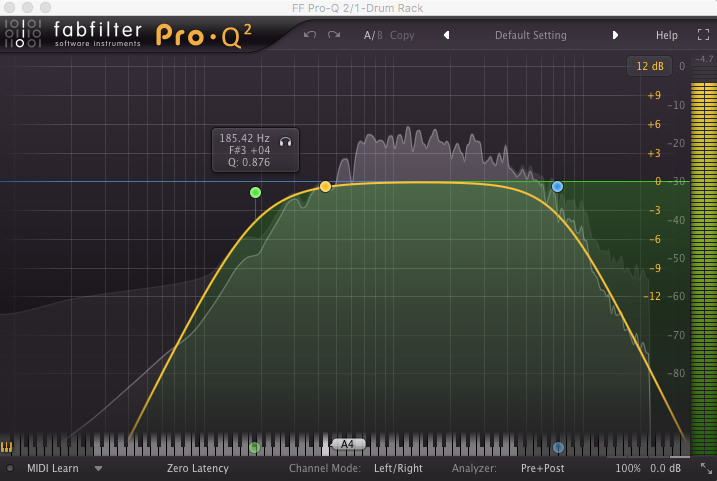Change Channel Mode Left/Right setting
This screenshot has width=717, height=481.
click(x=398, y=468)
